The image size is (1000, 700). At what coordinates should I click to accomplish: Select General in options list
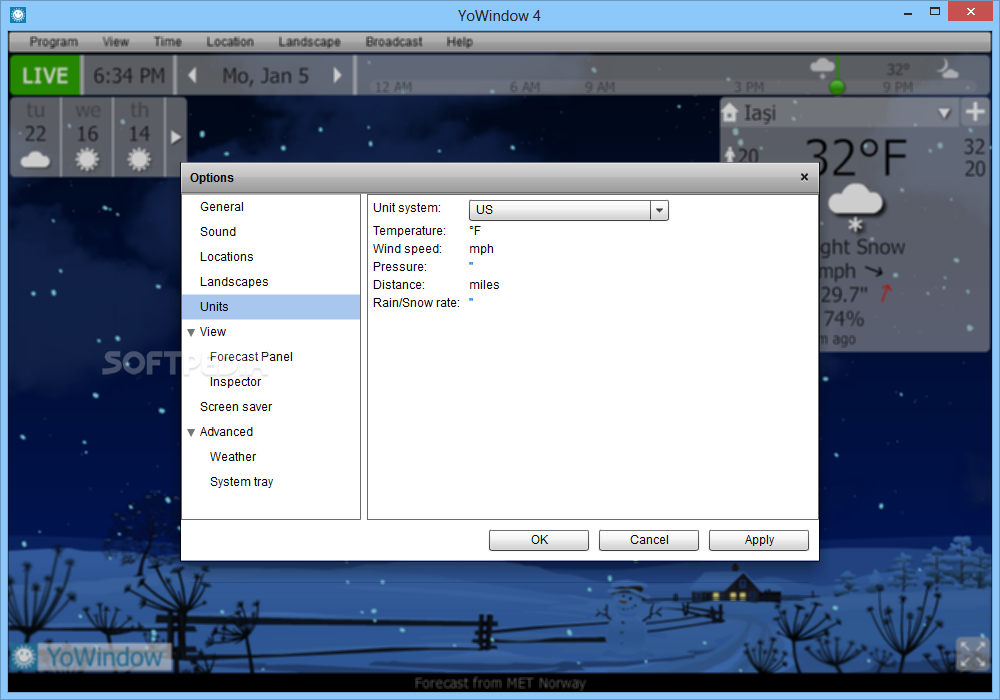[271, 207]
